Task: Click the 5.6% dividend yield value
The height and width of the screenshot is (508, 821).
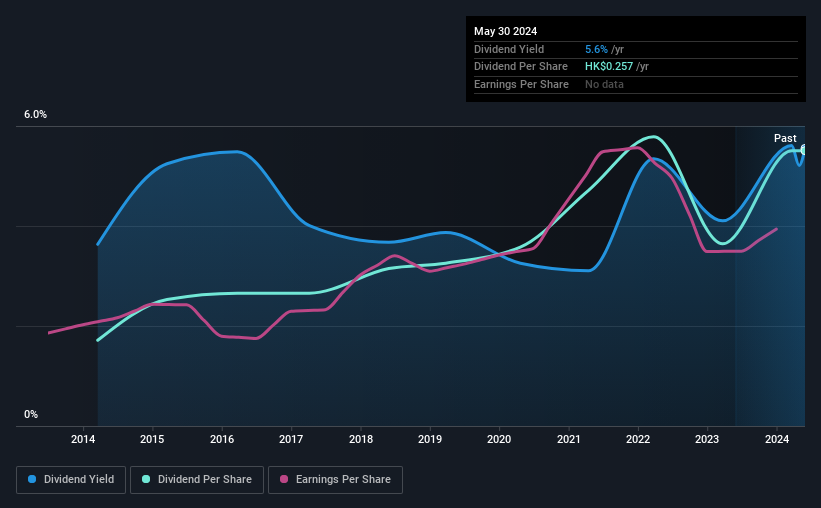Action: [596, 49]
